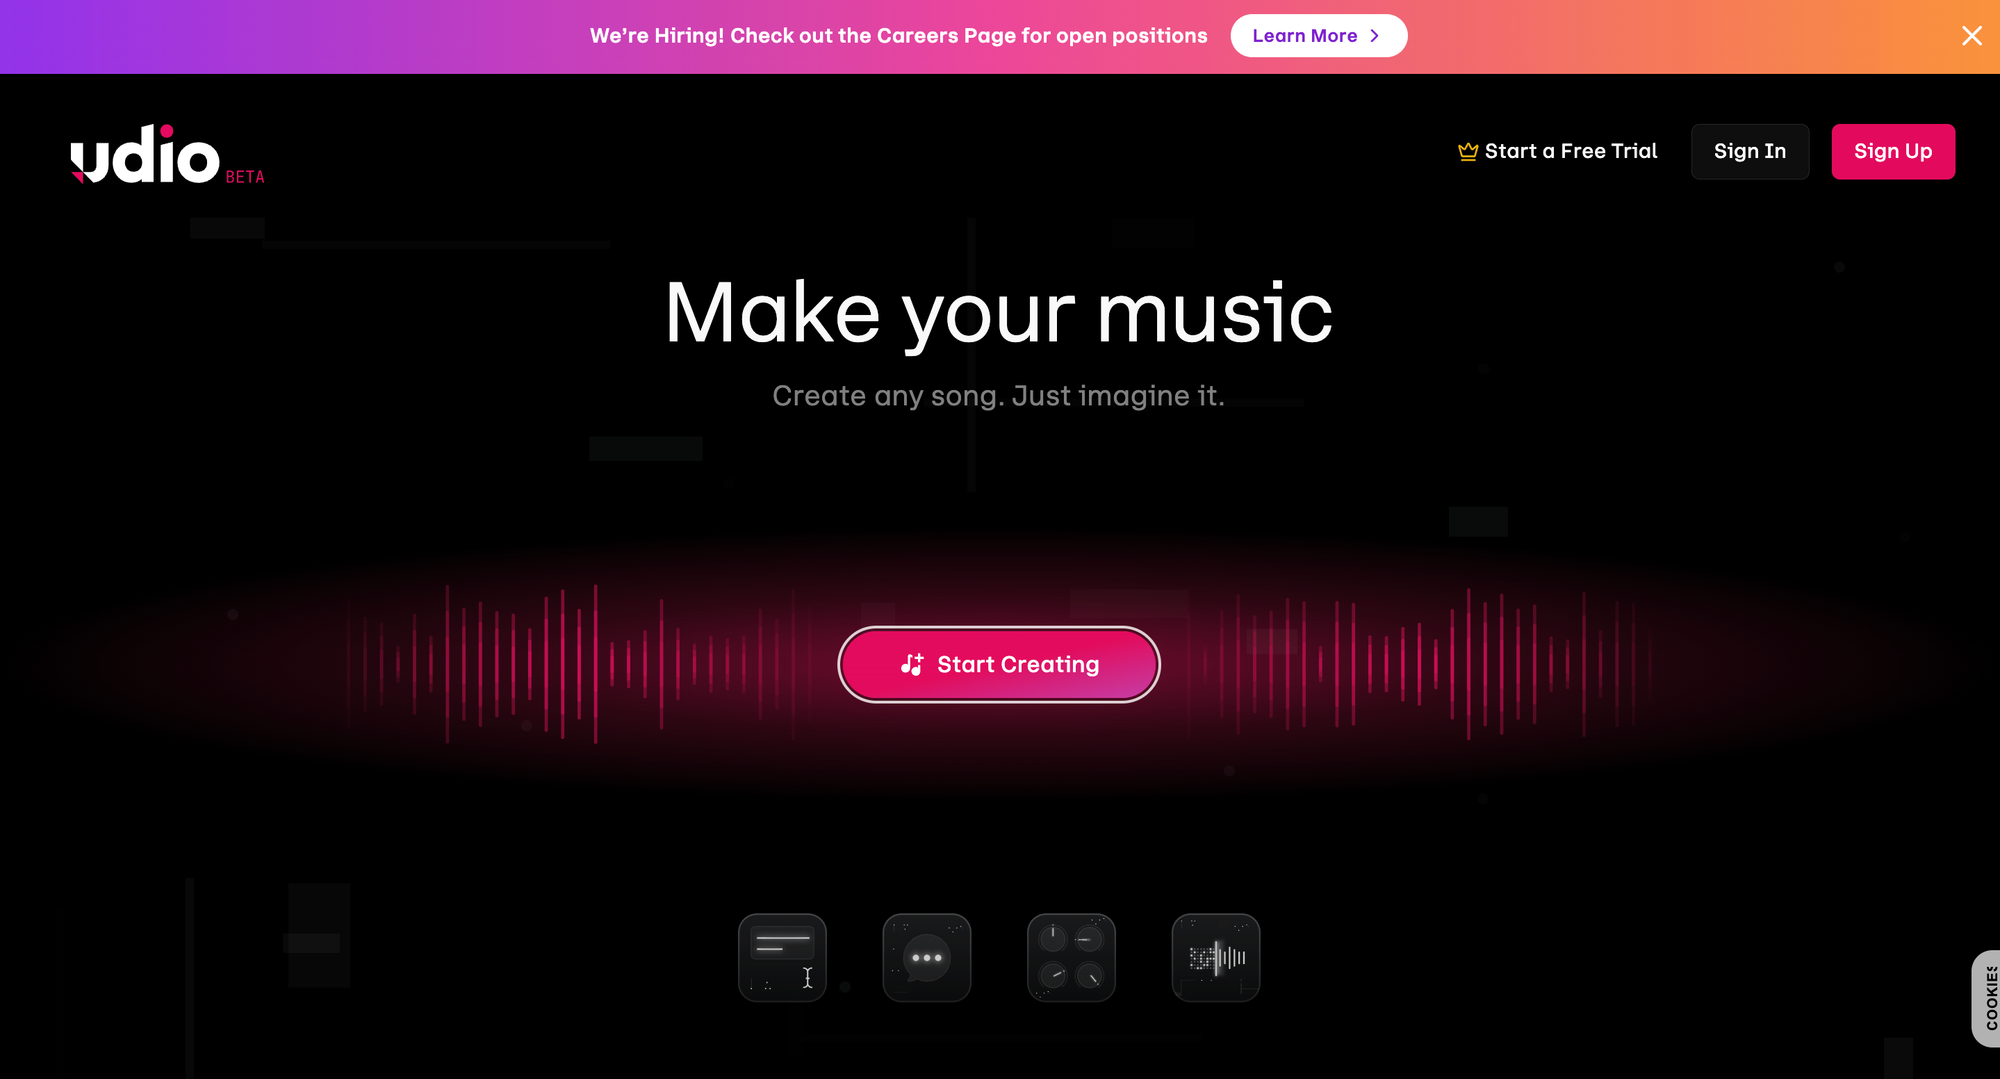Select the waveform feature icon
The width and height of the screenshot is (2000, 1079).
coord(1216,957)
